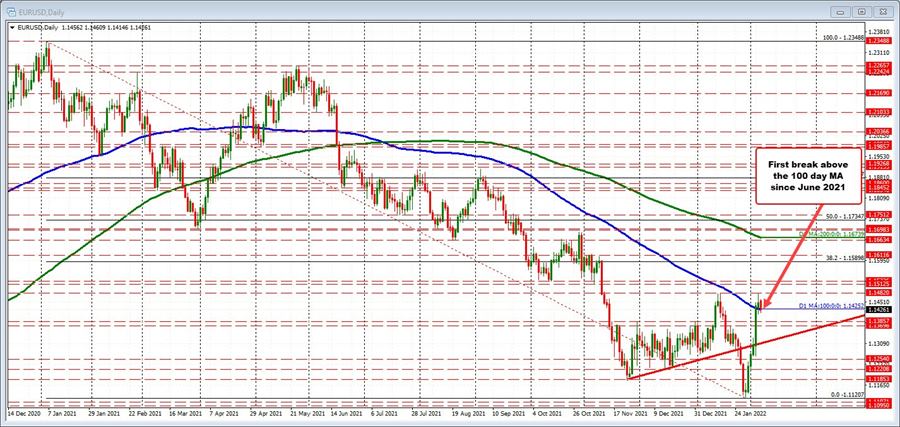Click the red price tag 1.19857
Screen dimensions: 900x427
878,146
